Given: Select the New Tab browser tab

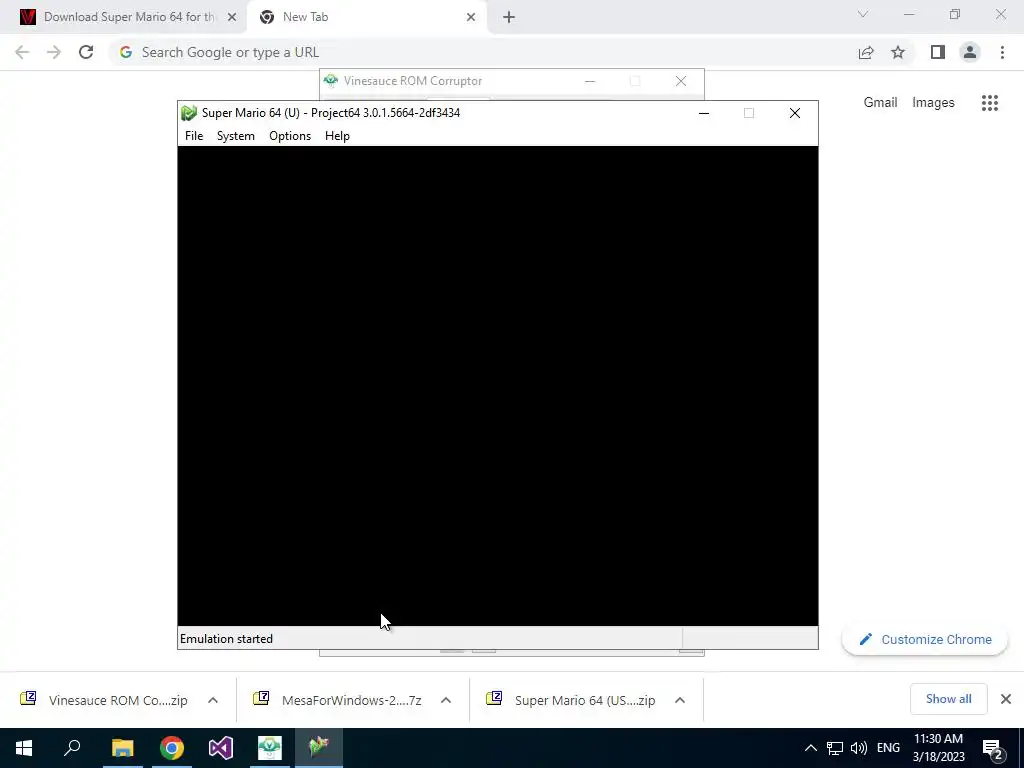Looking at the screenshot, I should coord(366,17).
